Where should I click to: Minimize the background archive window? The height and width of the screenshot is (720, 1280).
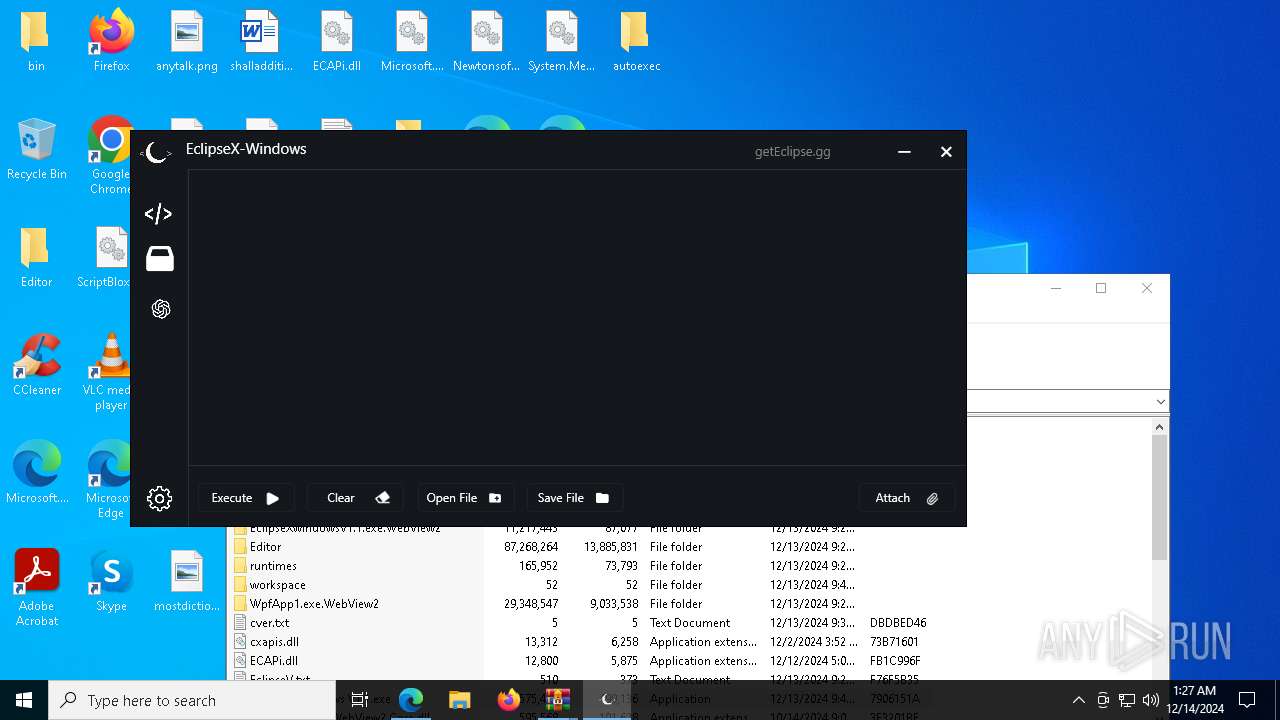pos(1055,288)
